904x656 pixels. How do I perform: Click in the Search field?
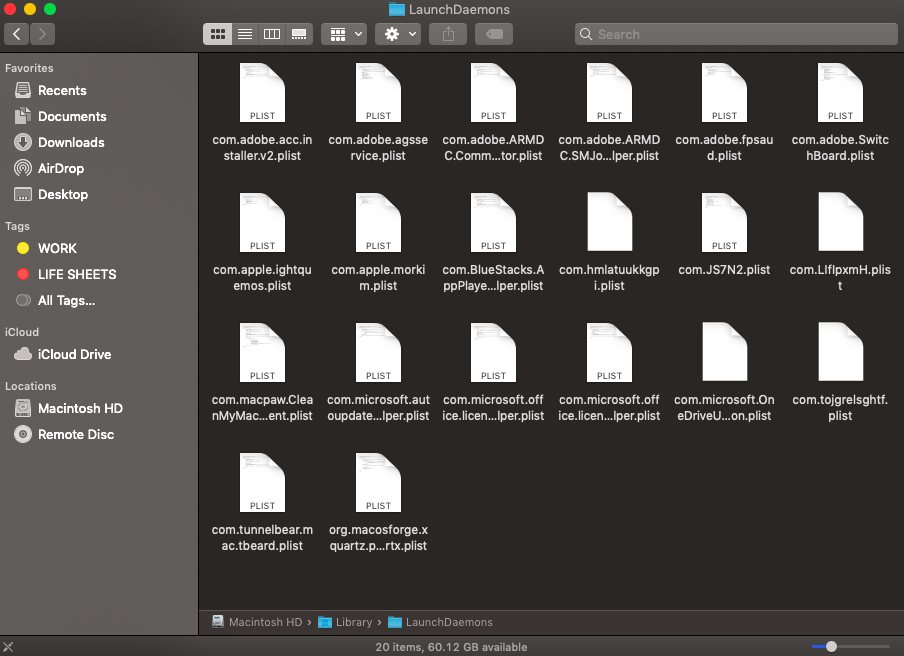point(735,34)
